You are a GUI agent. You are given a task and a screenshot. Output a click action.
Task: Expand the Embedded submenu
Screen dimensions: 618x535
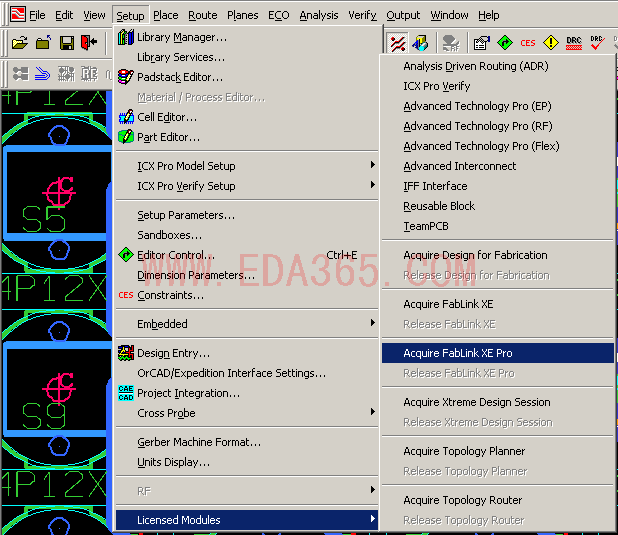[247, 324]
